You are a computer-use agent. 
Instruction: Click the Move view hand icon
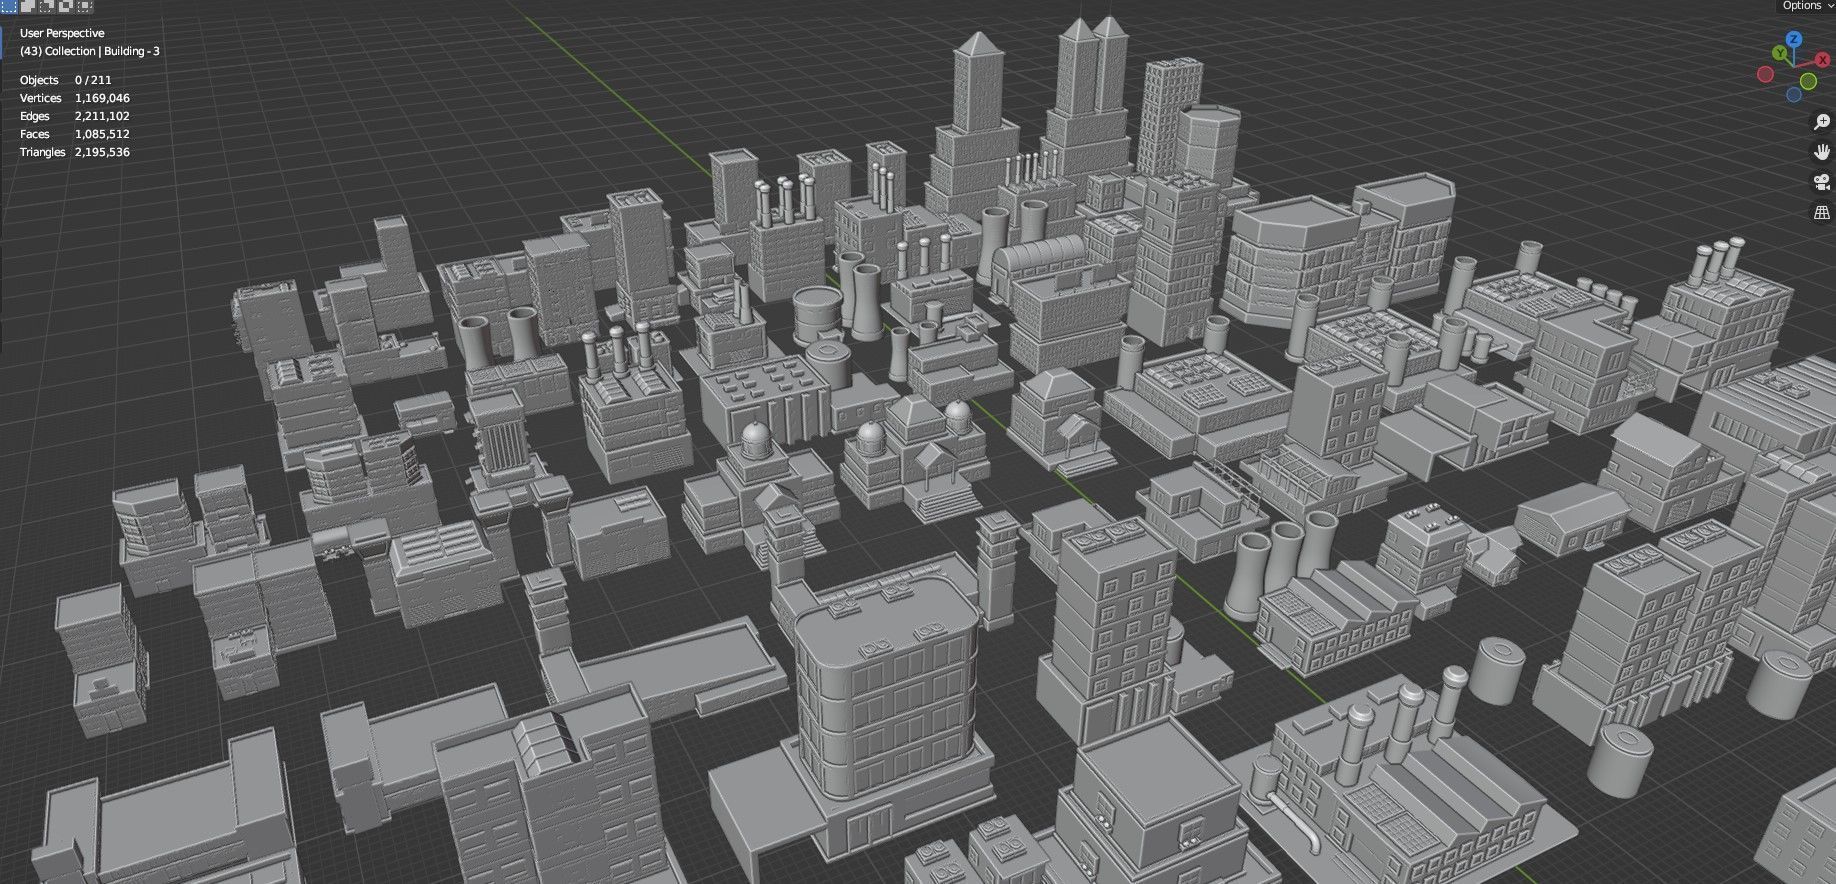coord(1822,152)
